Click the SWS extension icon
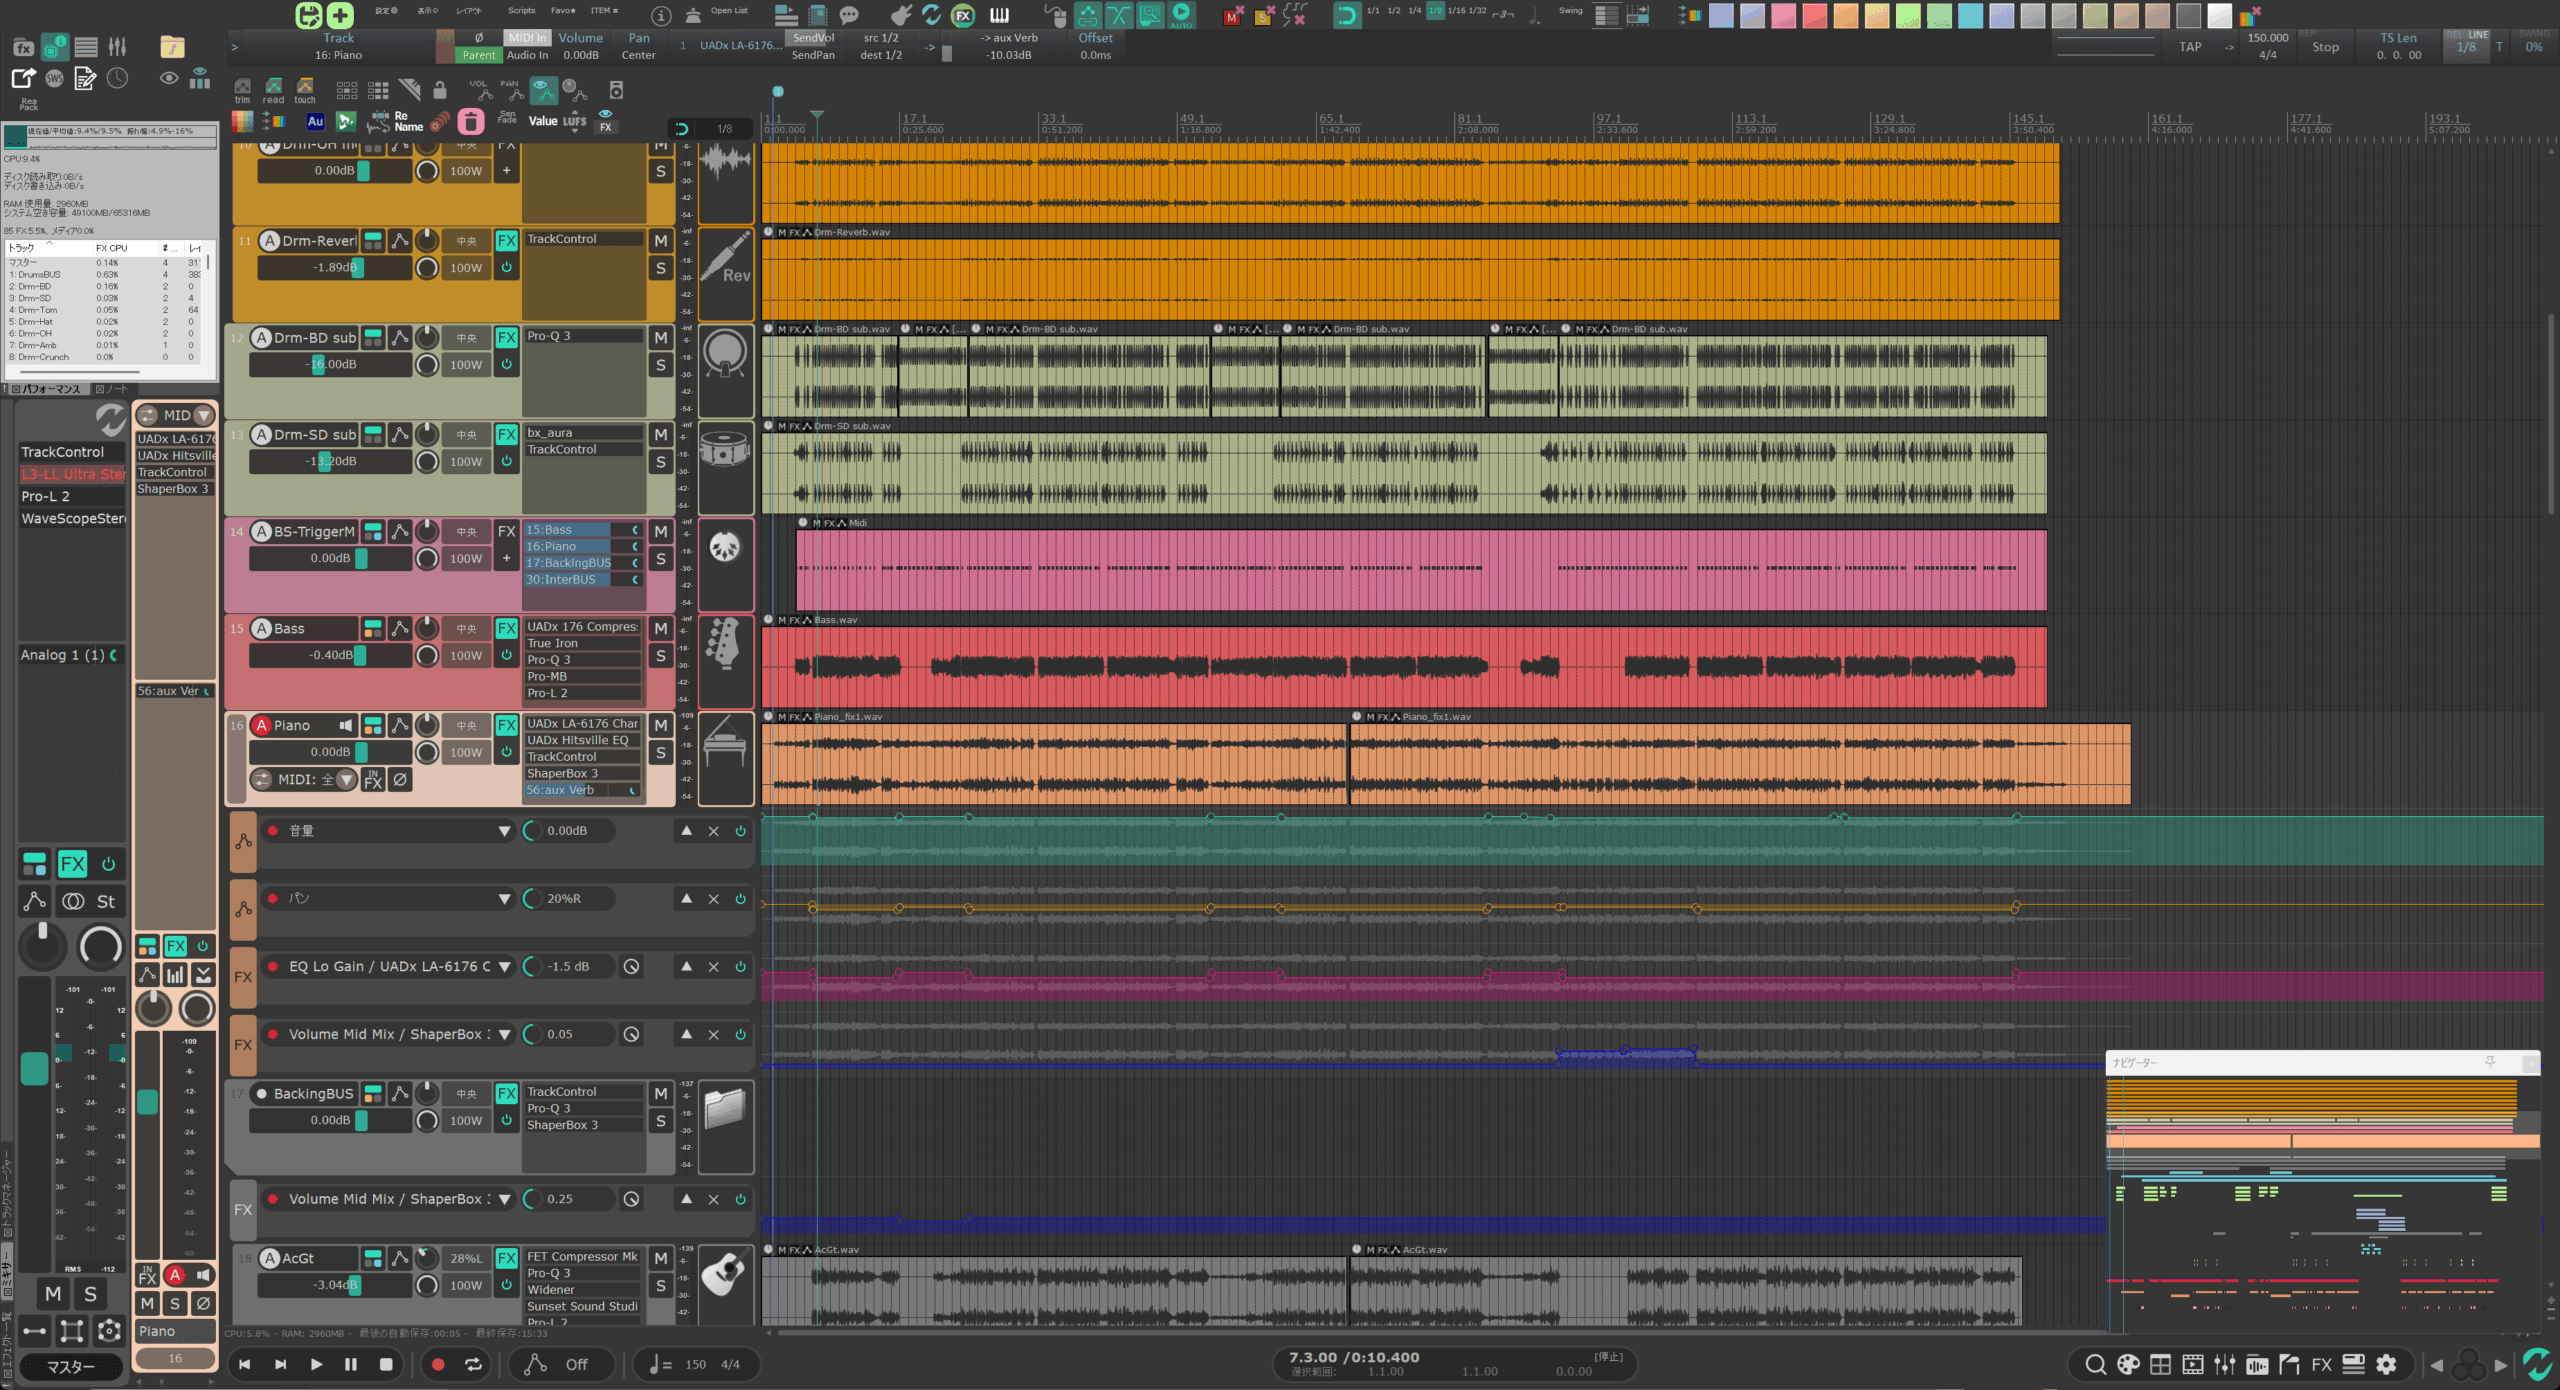The width and height of the screenshot is (2560, 1390). pos(54,79)
